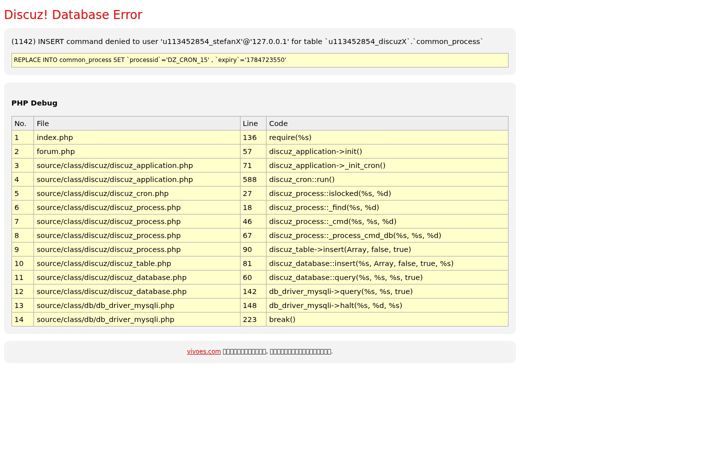Select the 'db_driver_mysqli->query' code cell
Image resolution: width=720 pixels, height=450 pixels.
387,292
